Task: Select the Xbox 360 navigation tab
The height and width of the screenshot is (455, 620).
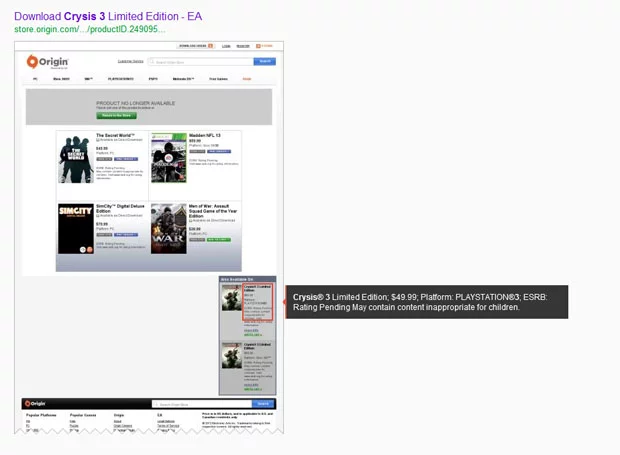Action: [x=61, y=79]
